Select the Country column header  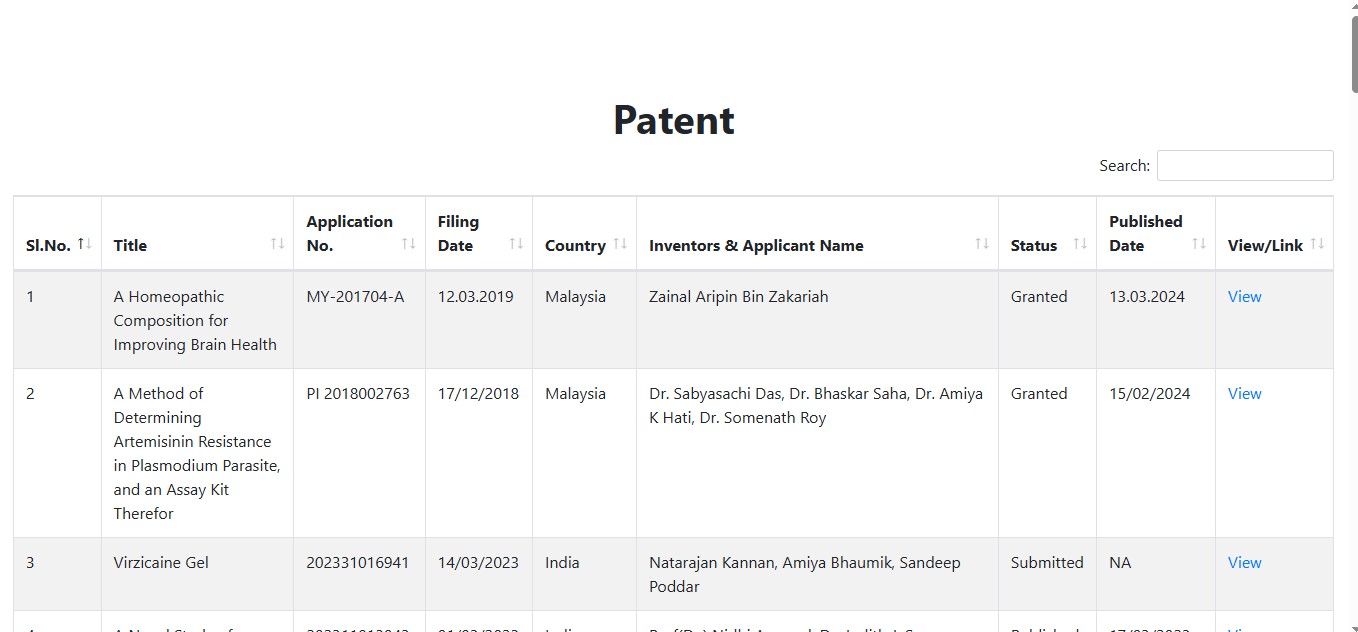(575, 246)
